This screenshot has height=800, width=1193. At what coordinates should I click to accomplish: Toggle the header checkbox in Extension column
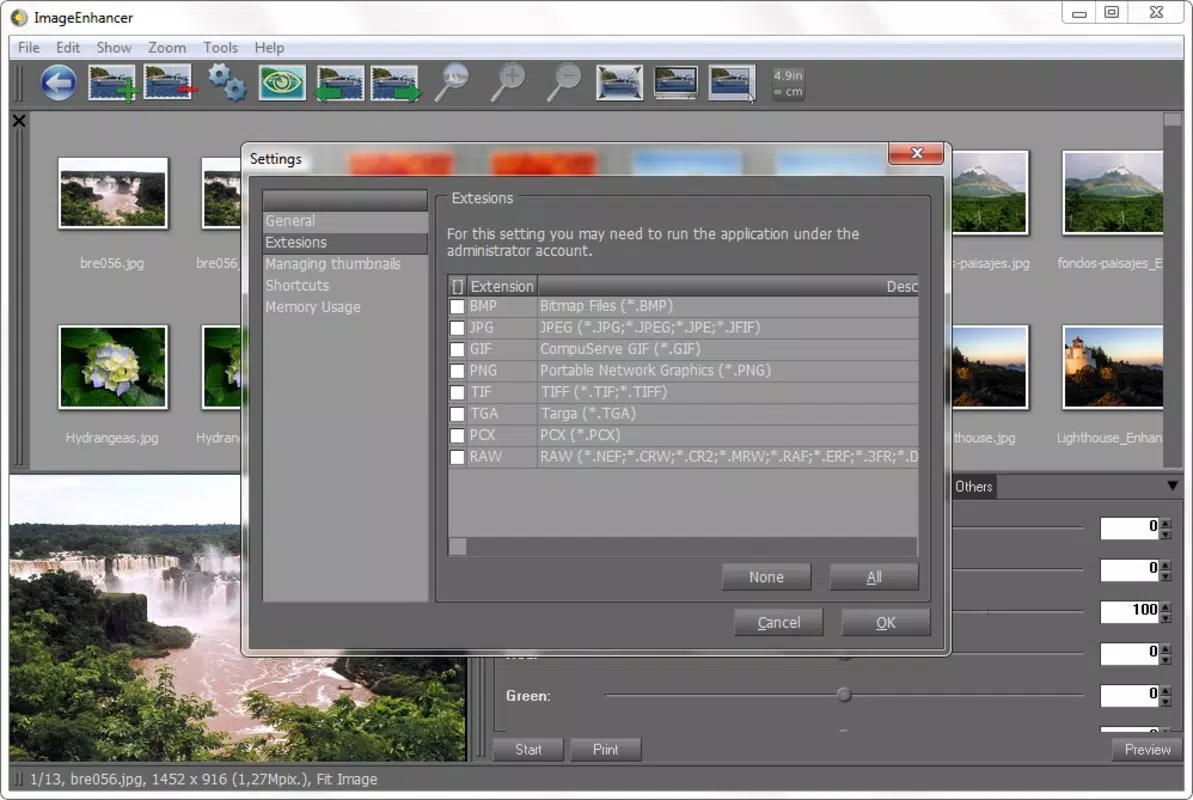[x=457, y=286]
